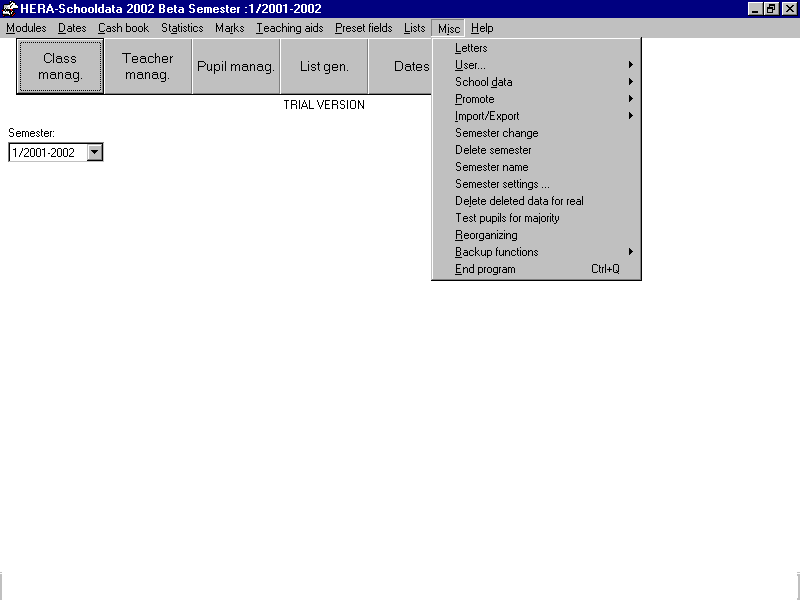Screen dimensions: 800x600
Task: Close the HERA-Schooldata window
Action: [x=789, y=9]
